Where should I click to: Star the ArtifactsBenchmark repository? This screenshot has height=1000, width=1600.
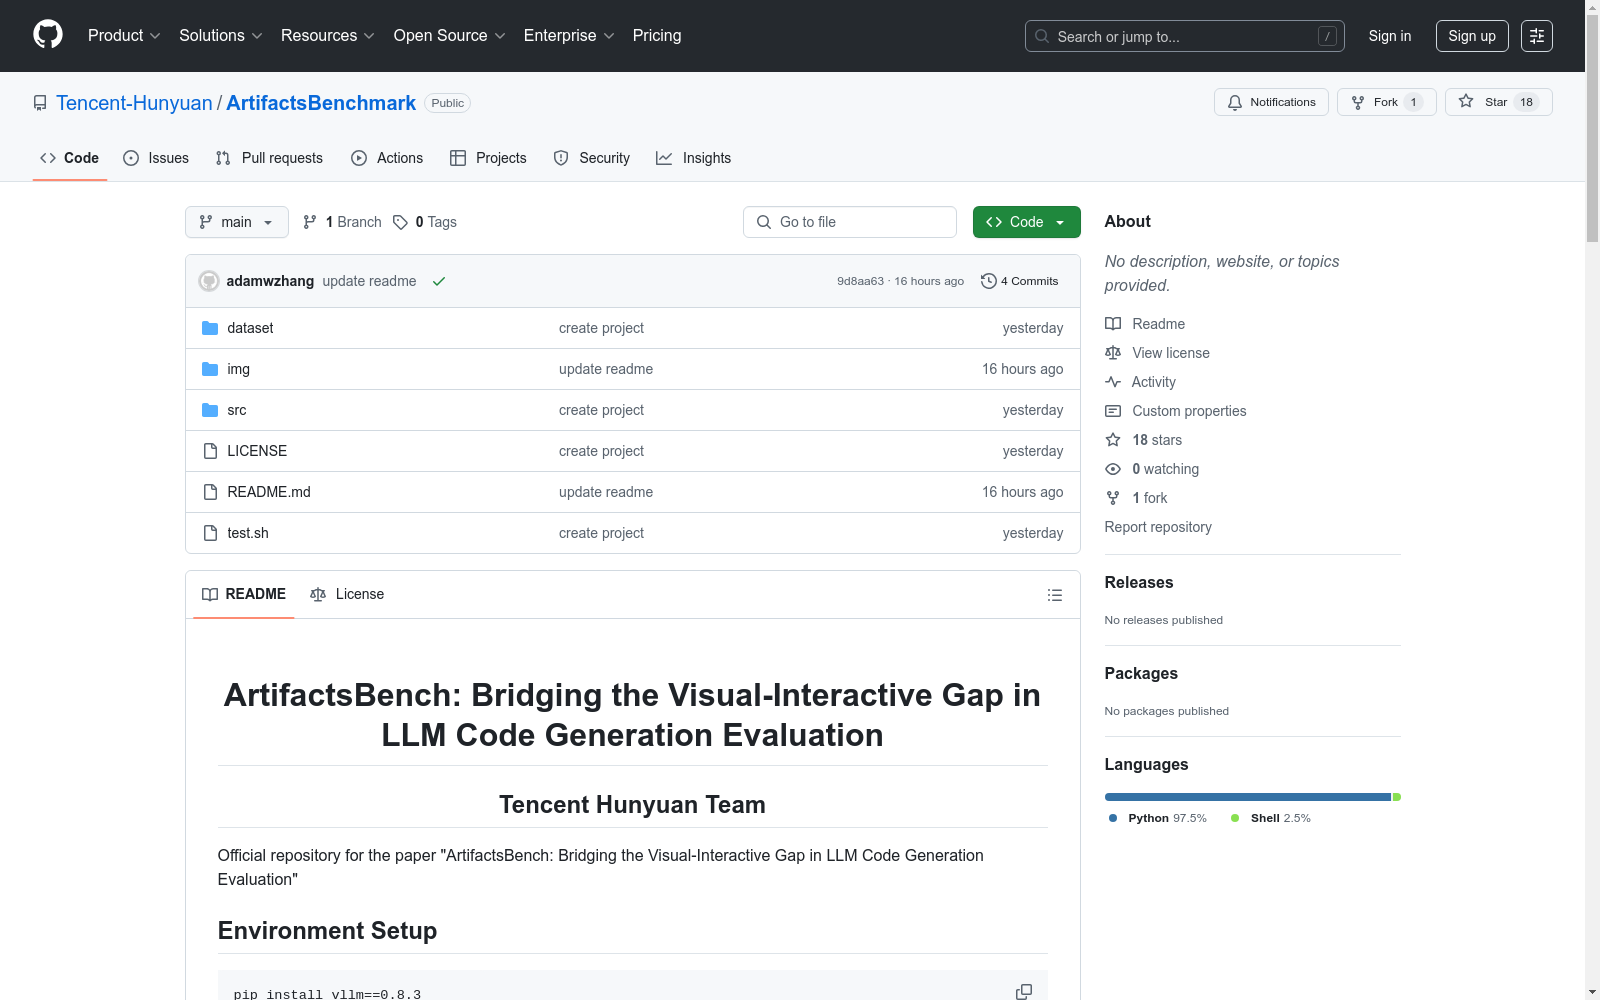[1499, 102]
